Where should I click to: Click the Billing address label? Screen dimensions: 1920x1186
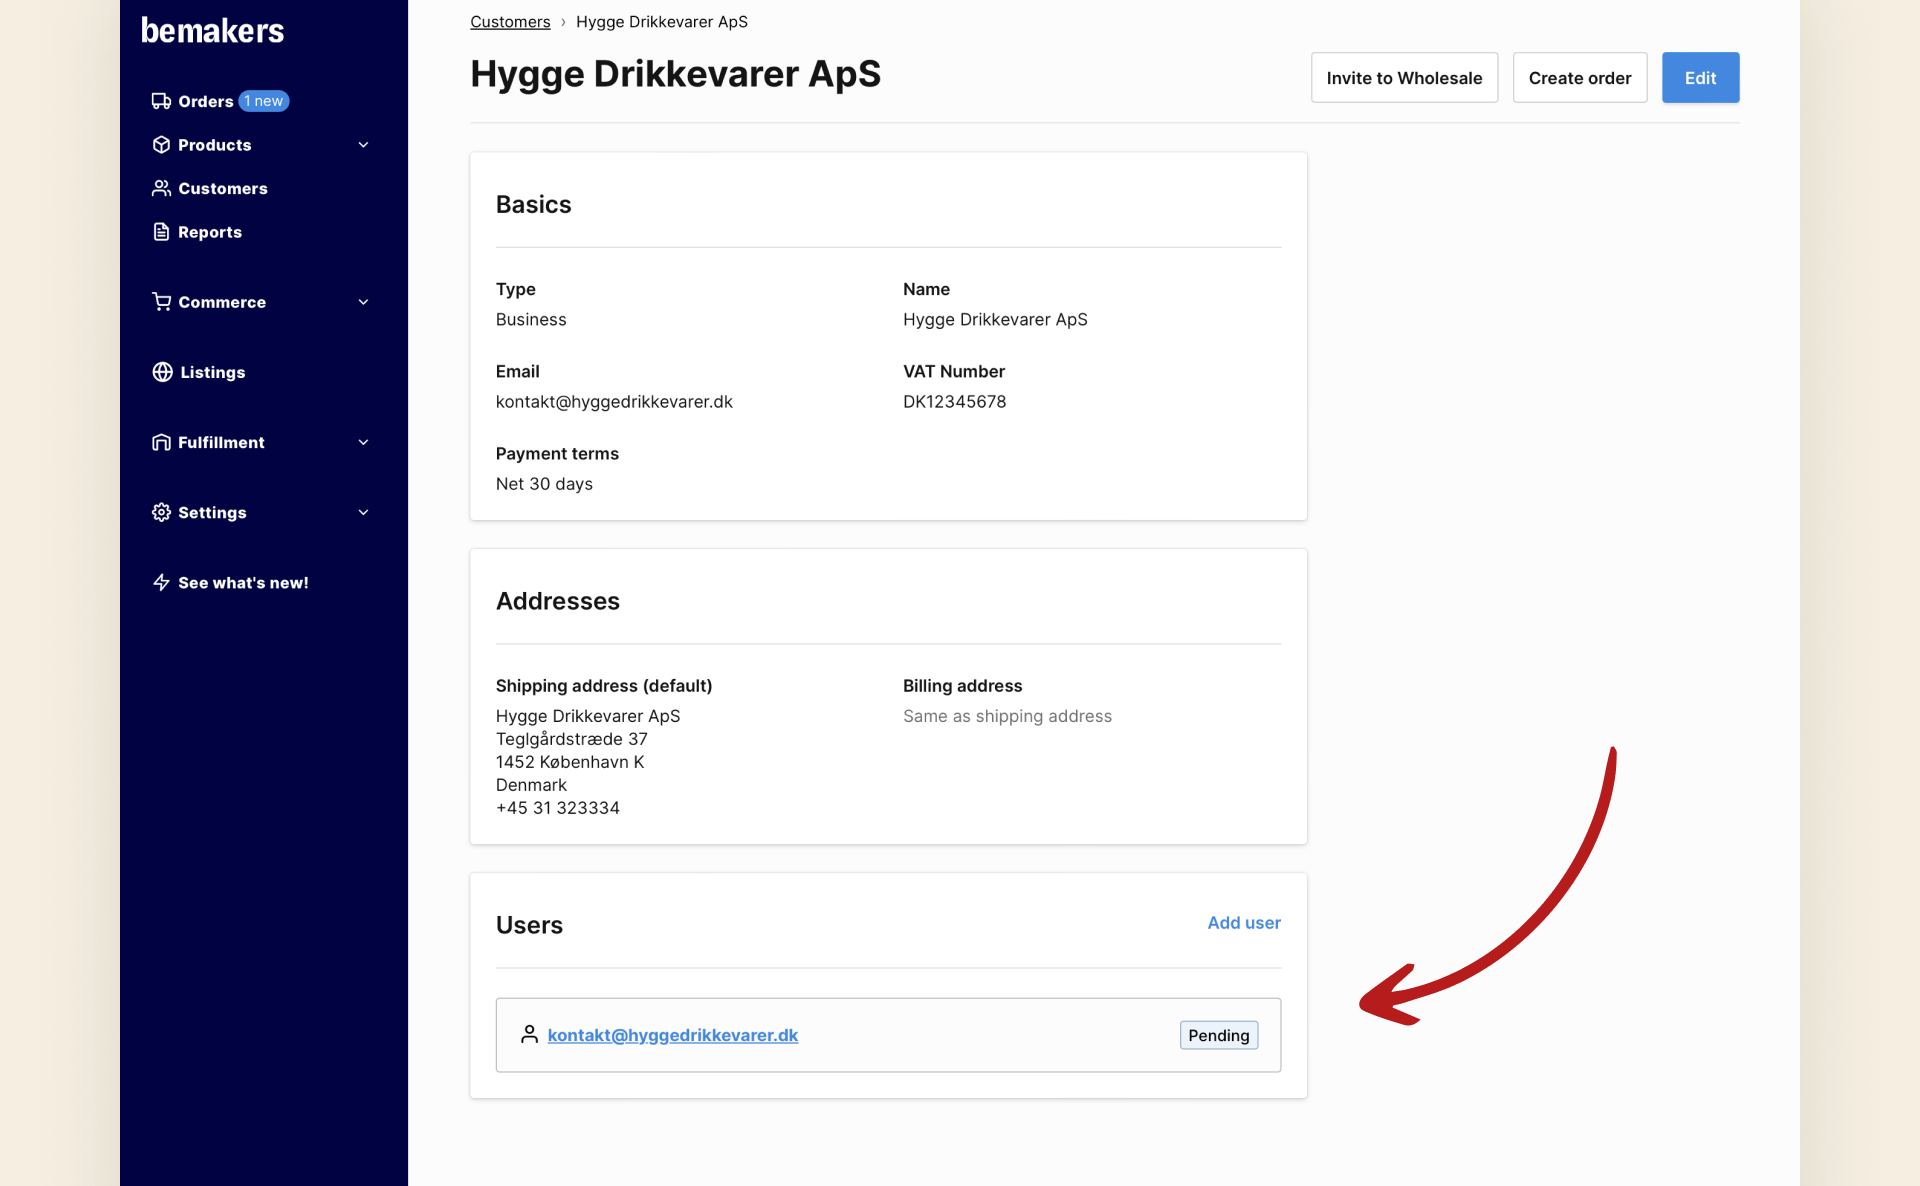(x=962, y=686)
